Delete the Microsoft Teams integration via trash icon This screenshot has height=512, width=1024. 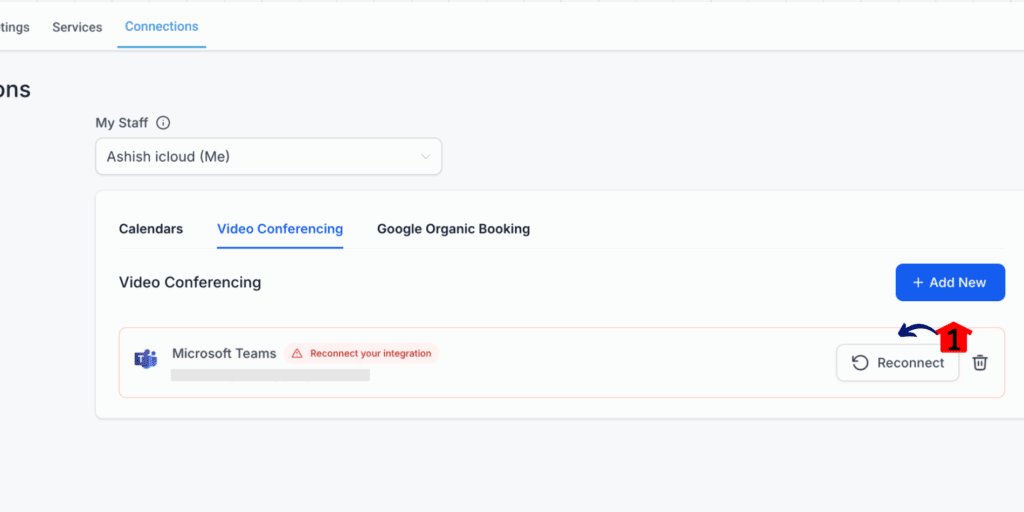tap(980, 363)
